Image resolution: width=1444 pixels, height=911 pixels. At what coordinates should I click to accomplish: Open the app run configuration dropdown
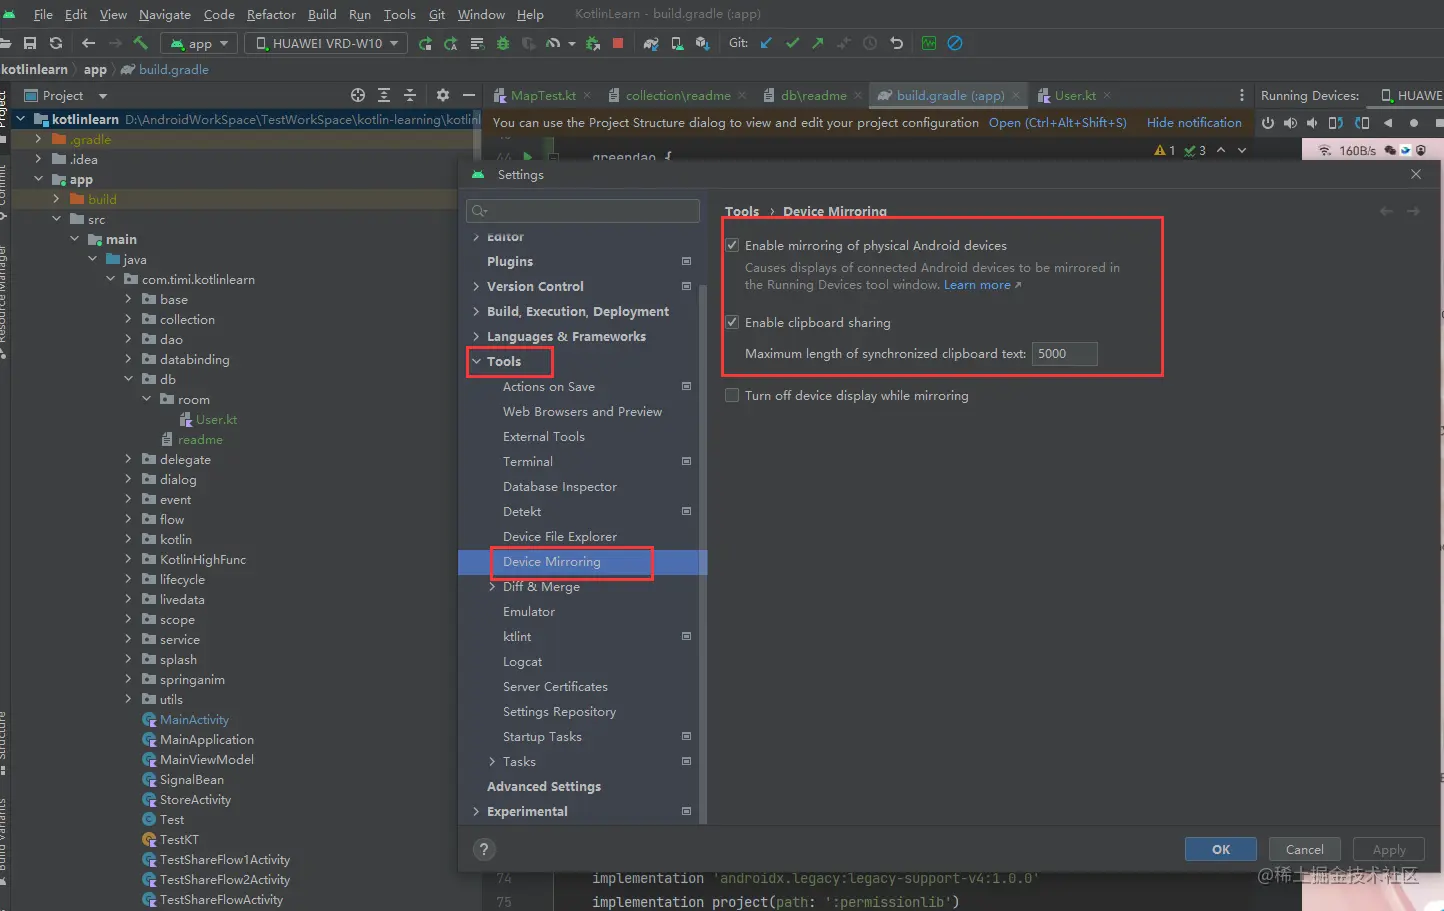tap(200, 43)
